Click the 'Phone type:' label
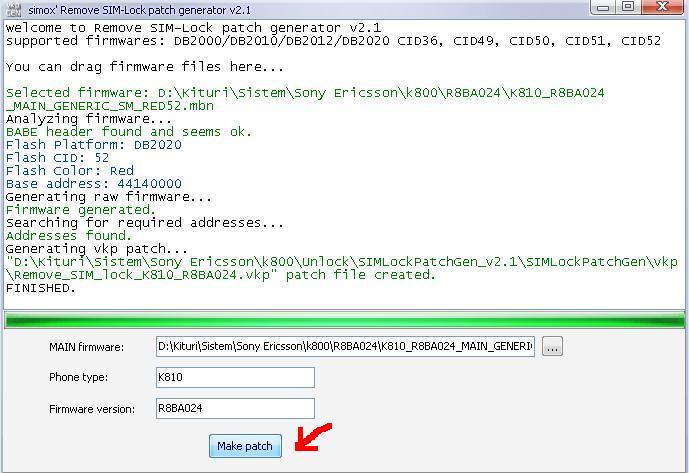 79,377
